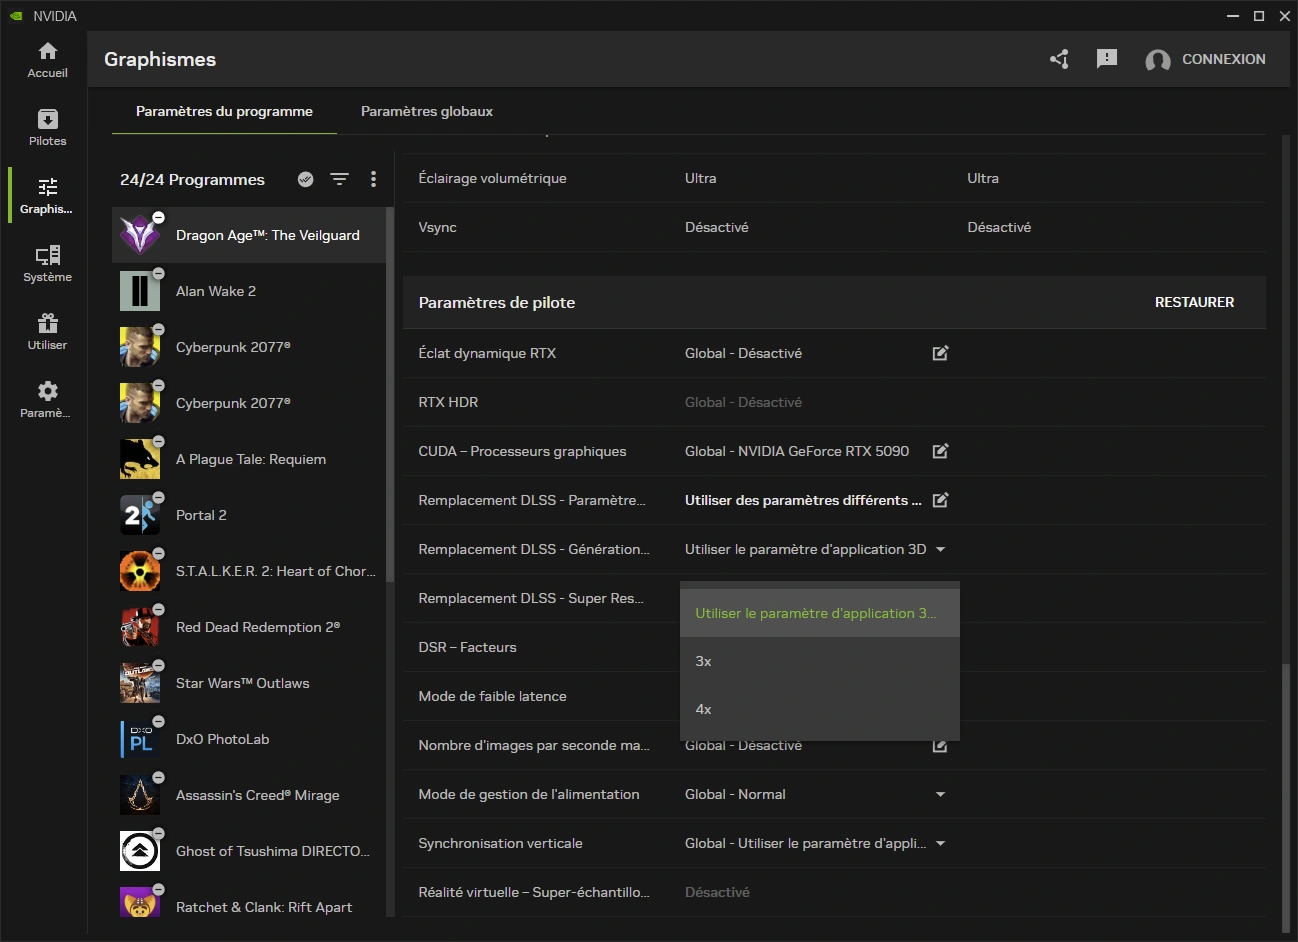The height and width of the screenshot is (942, 1298).
Task: Choose the 4x option in dropdown
Action: tap(820, 709)
